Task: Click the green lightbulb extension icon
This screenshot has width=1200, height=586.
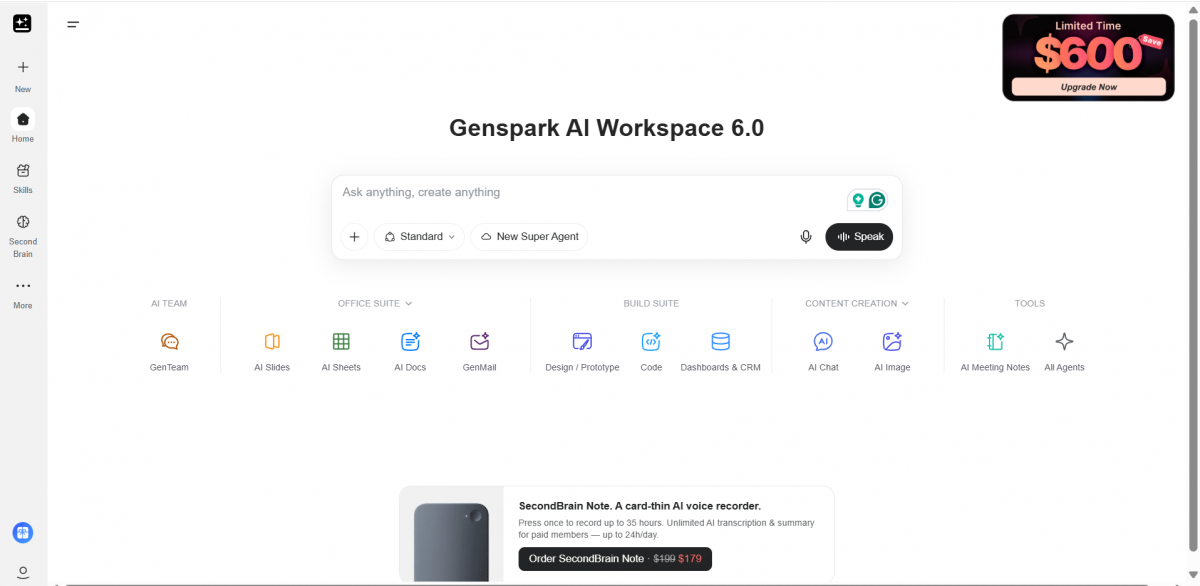Action: point(857,200)
